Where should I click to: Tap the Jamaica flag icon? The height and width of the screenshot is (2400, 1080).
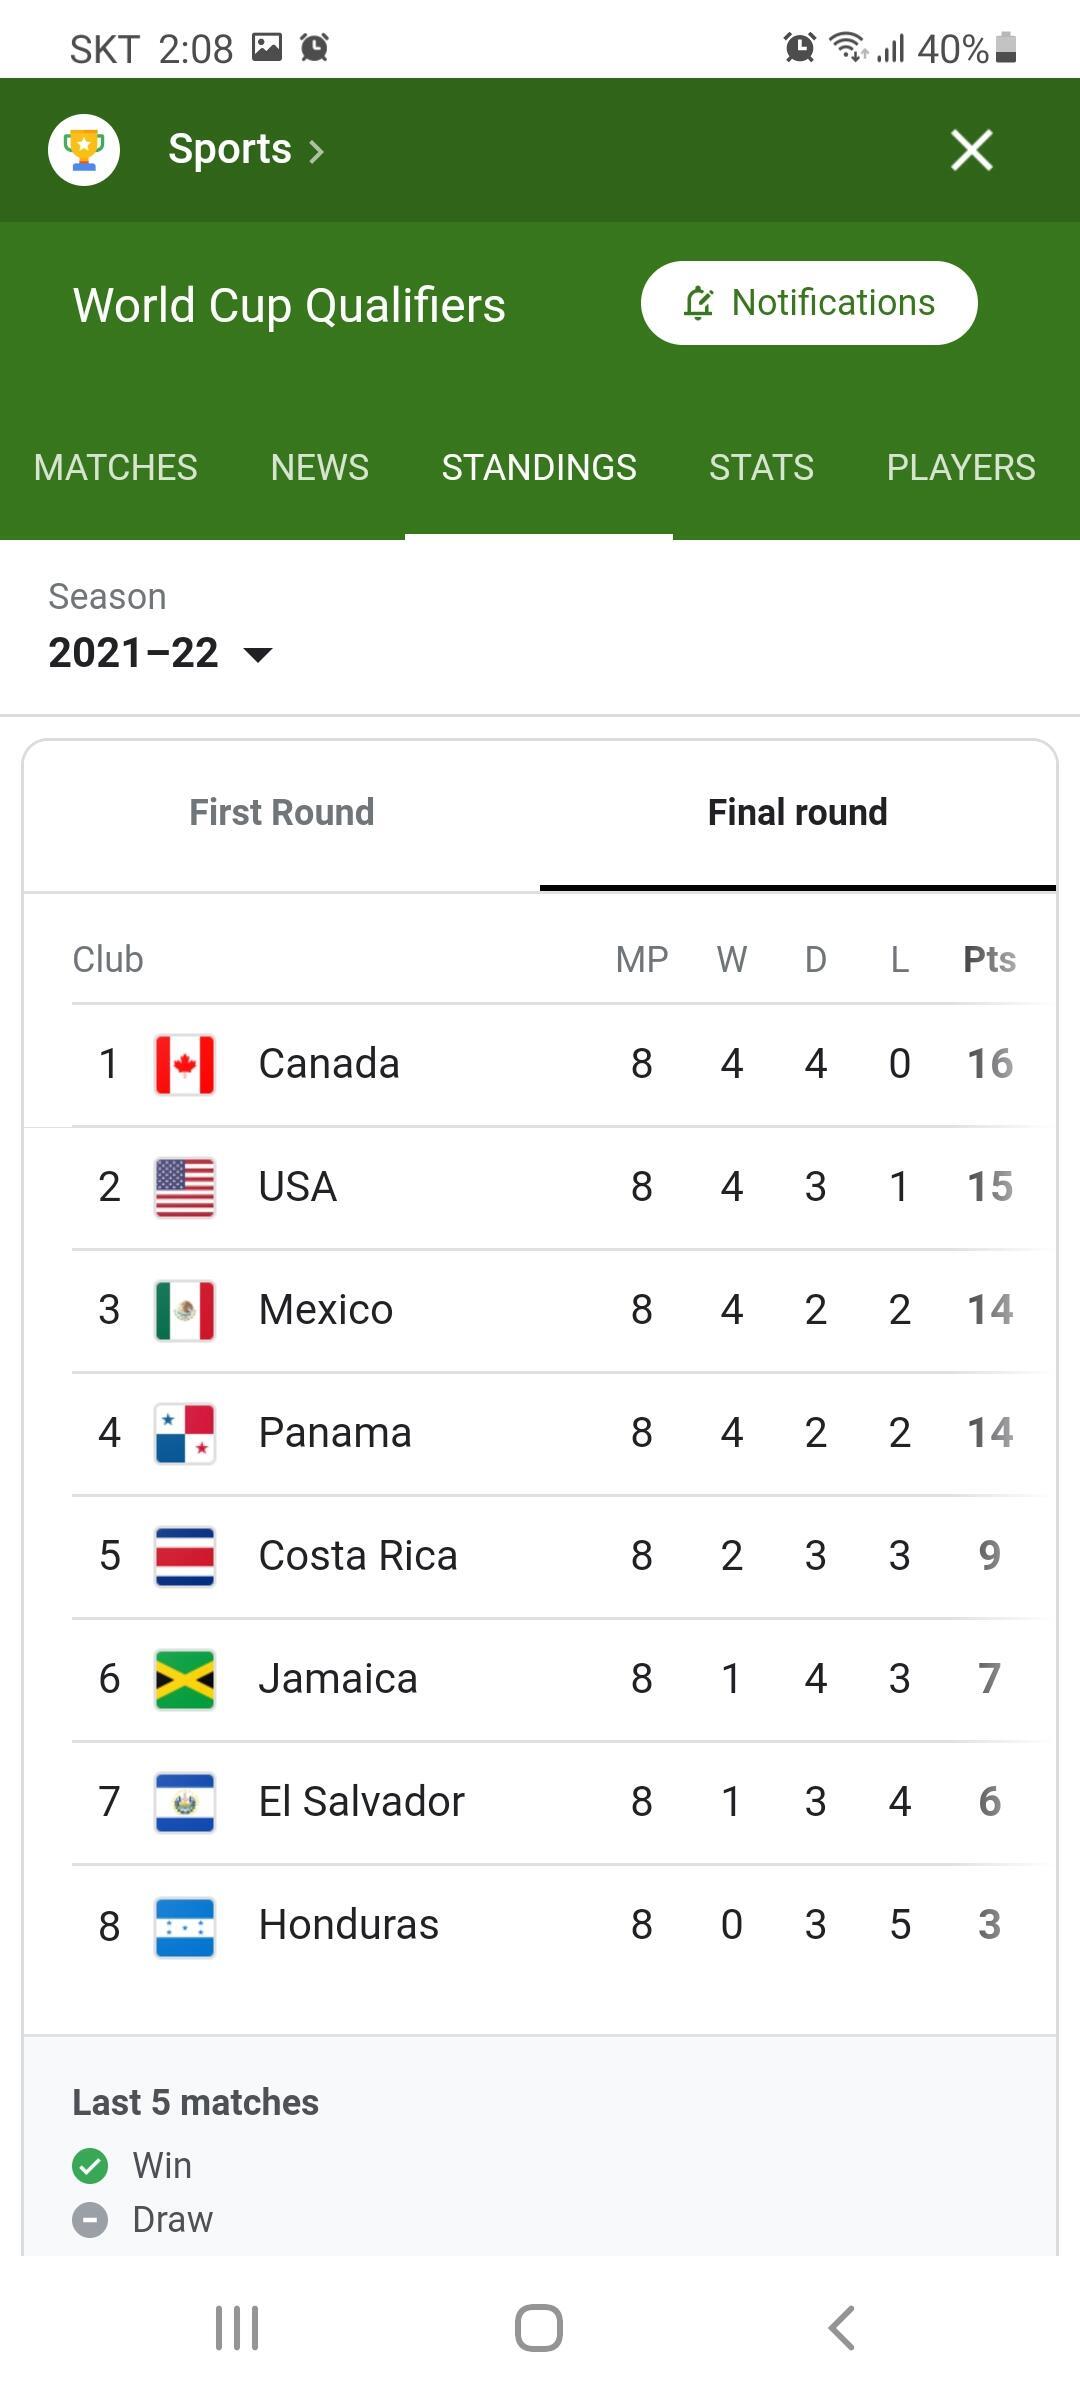pos(185,1679)
